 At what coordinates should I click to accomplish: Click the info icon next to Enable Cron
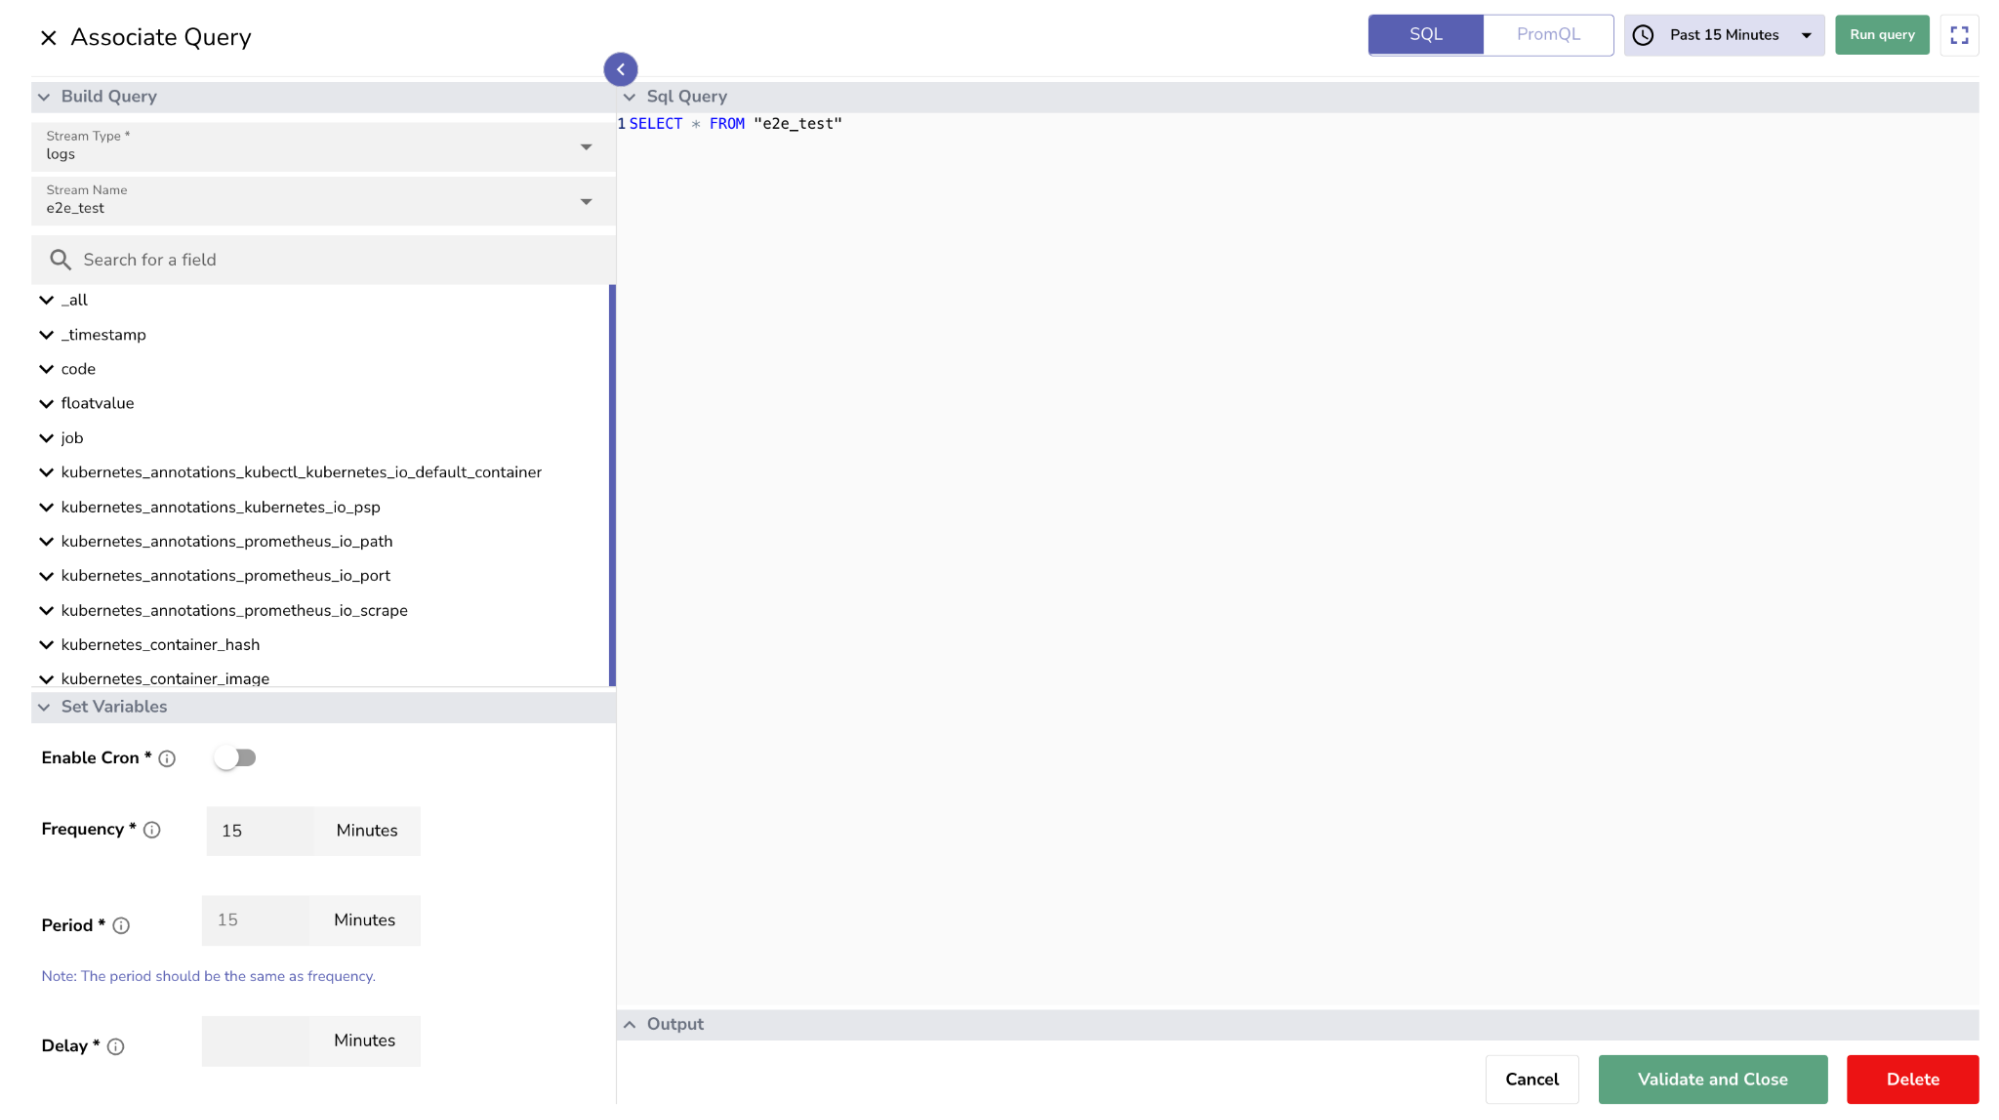coord(167,759)
